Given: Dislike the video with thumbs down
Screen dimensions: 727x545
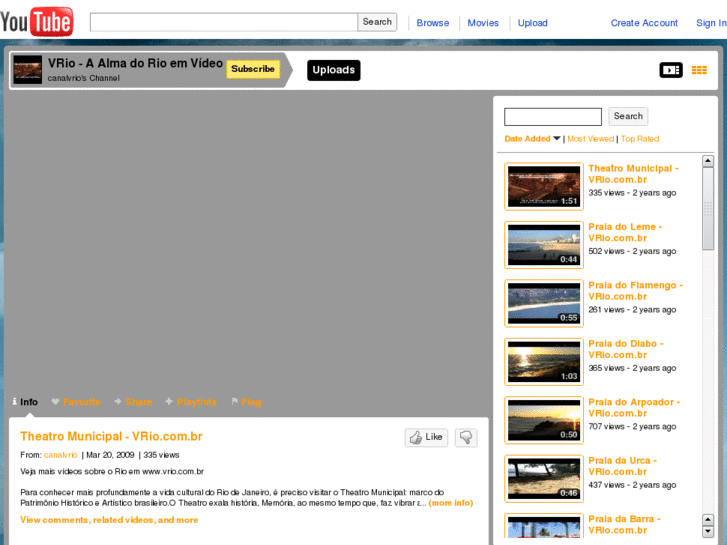Looking at the screenshot, I should click(466, 437).
